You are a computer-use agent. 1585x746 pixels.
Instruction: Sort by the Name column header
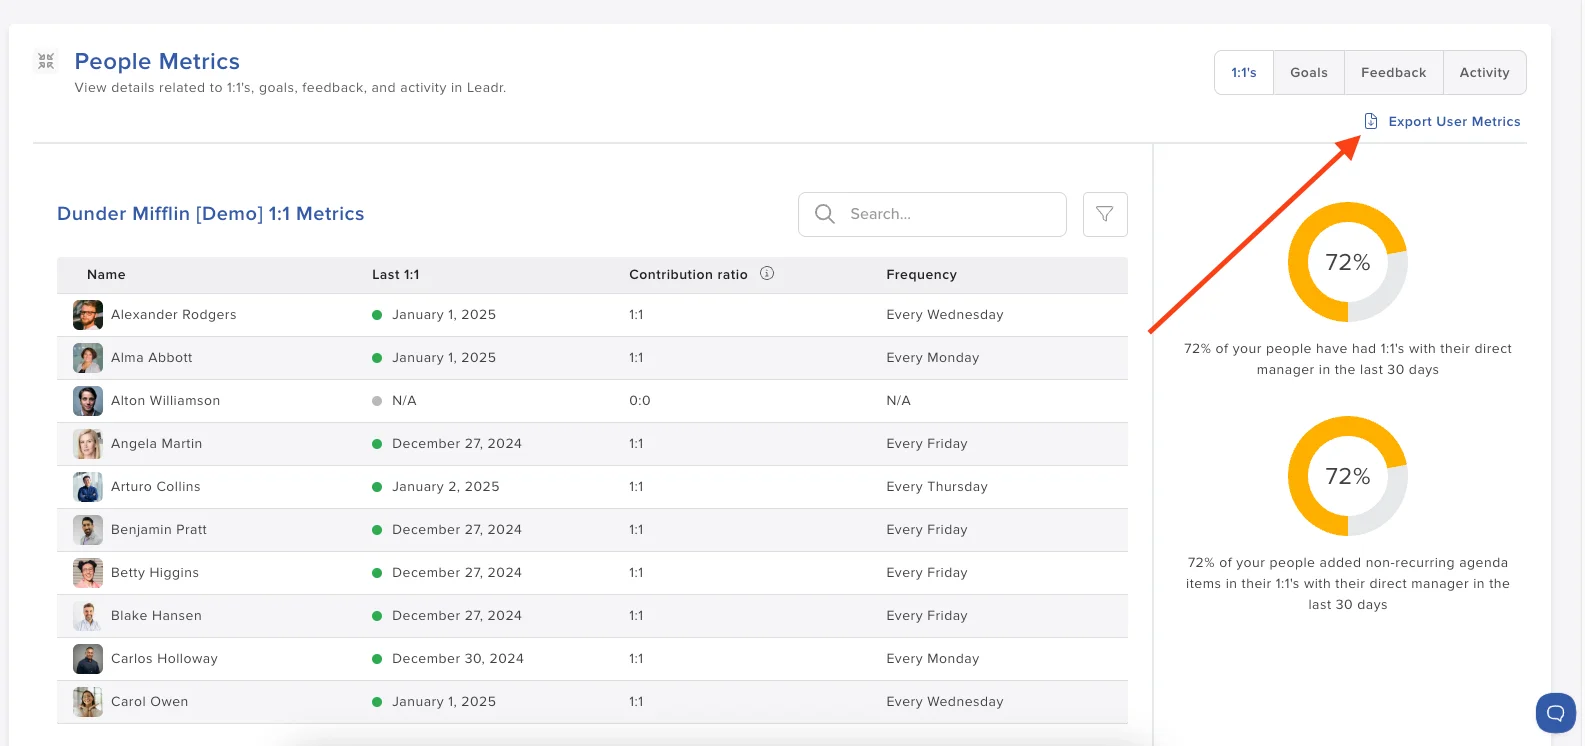pyautogui.click(x=106, y=275)
